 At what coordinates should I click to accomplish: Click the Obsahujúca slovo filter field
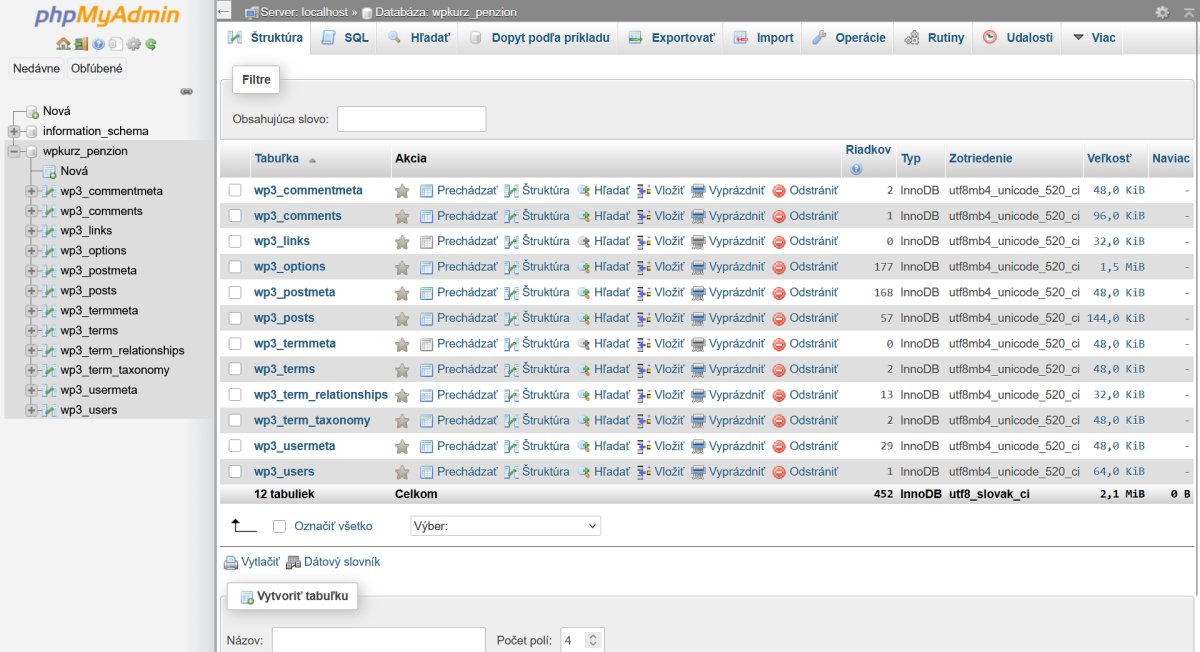pyautogui.click(x=411, y=119)
